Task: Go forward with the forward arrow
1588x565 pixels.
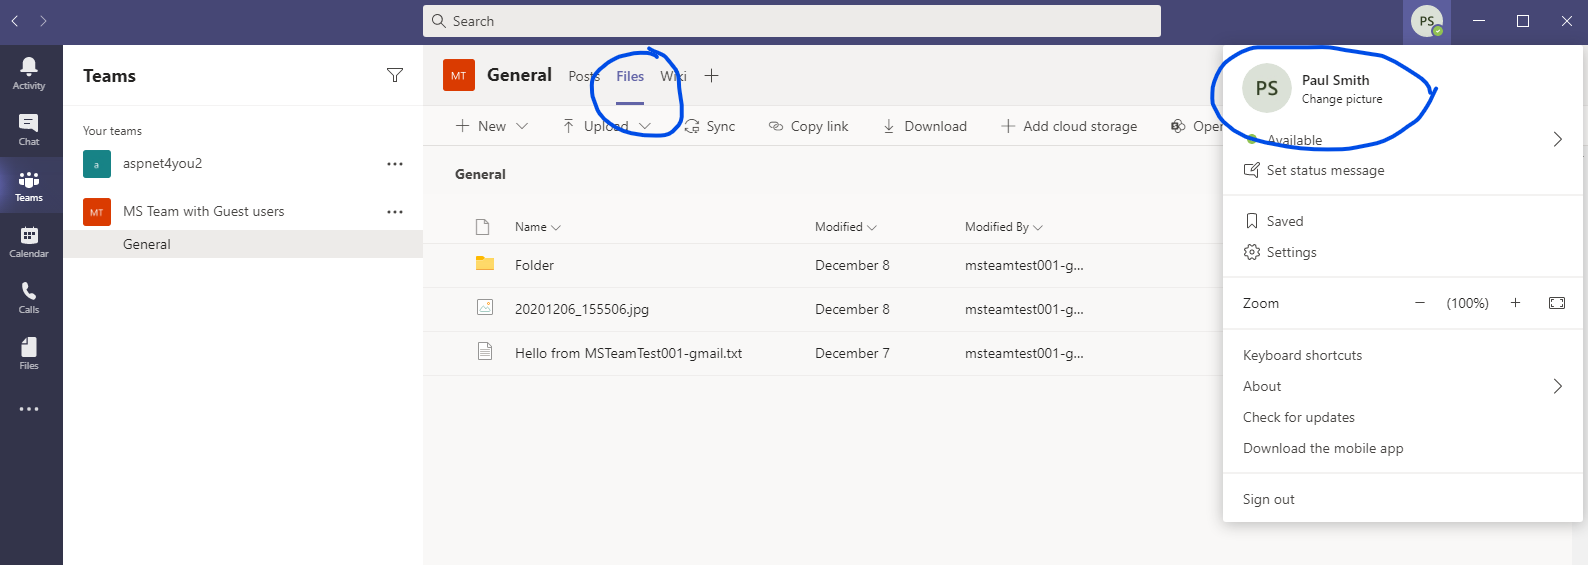Action: 43,21
